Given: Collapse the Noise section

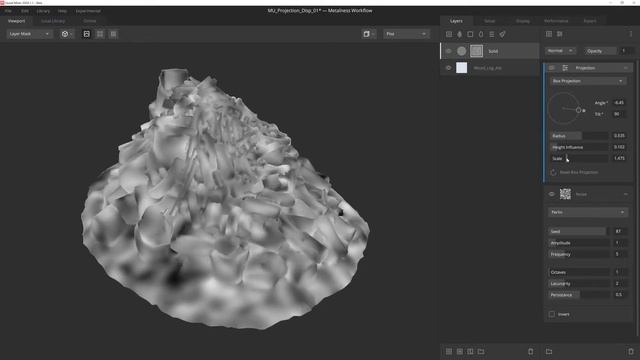Looking at the screenshot, I should click(626, 194).
